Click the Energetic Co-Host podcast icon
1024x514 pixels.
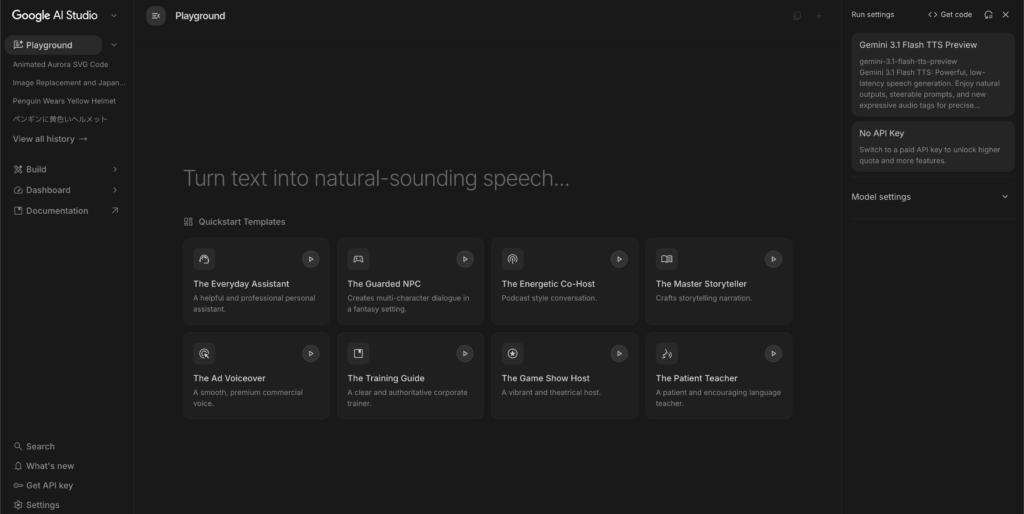(512, 259)
